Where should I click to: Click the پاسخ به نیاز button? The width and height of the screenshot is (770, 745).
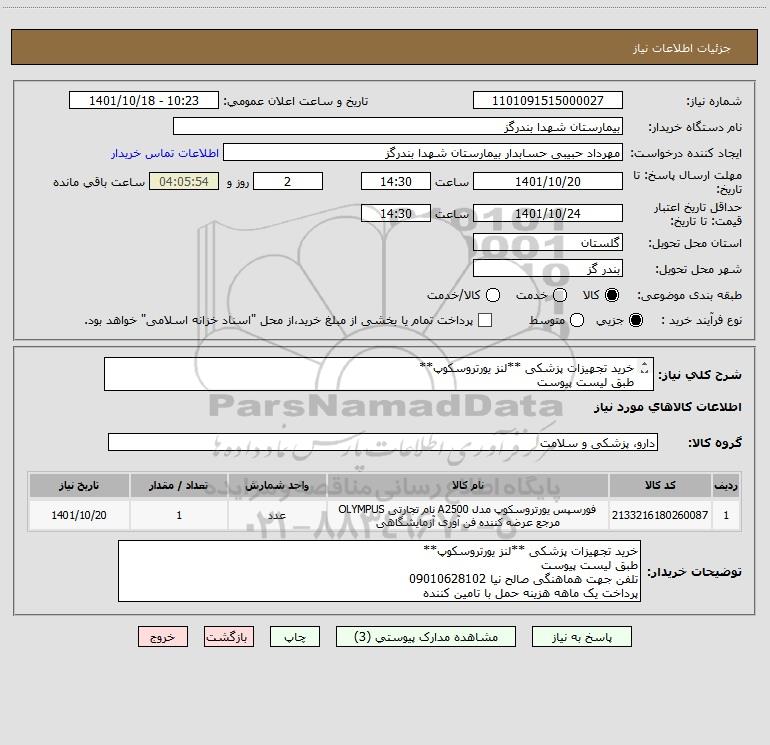(582, 637)
